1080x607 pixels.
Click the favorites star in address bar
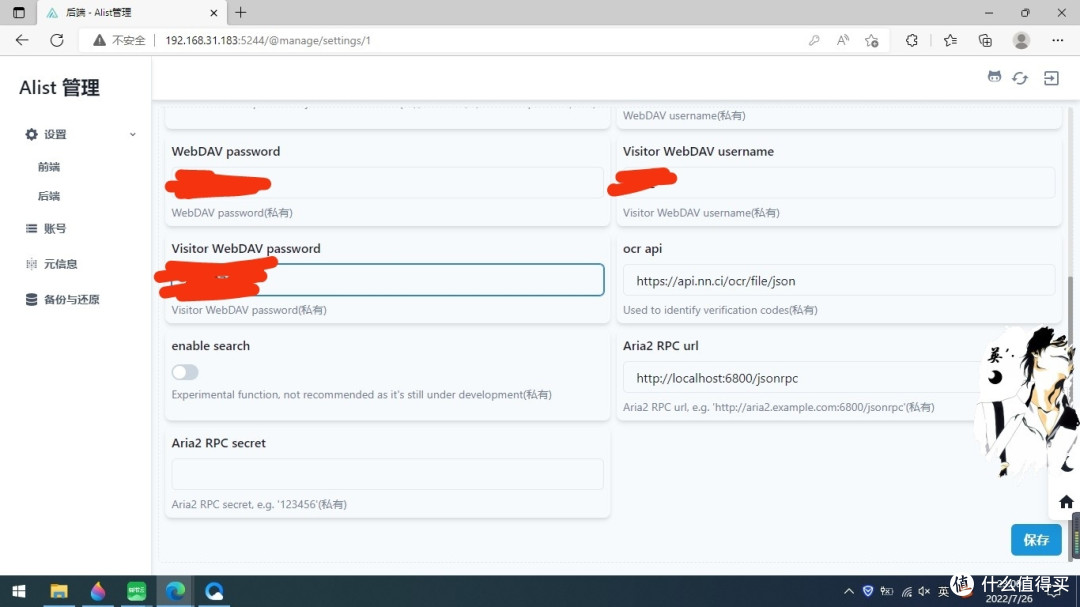870,40
